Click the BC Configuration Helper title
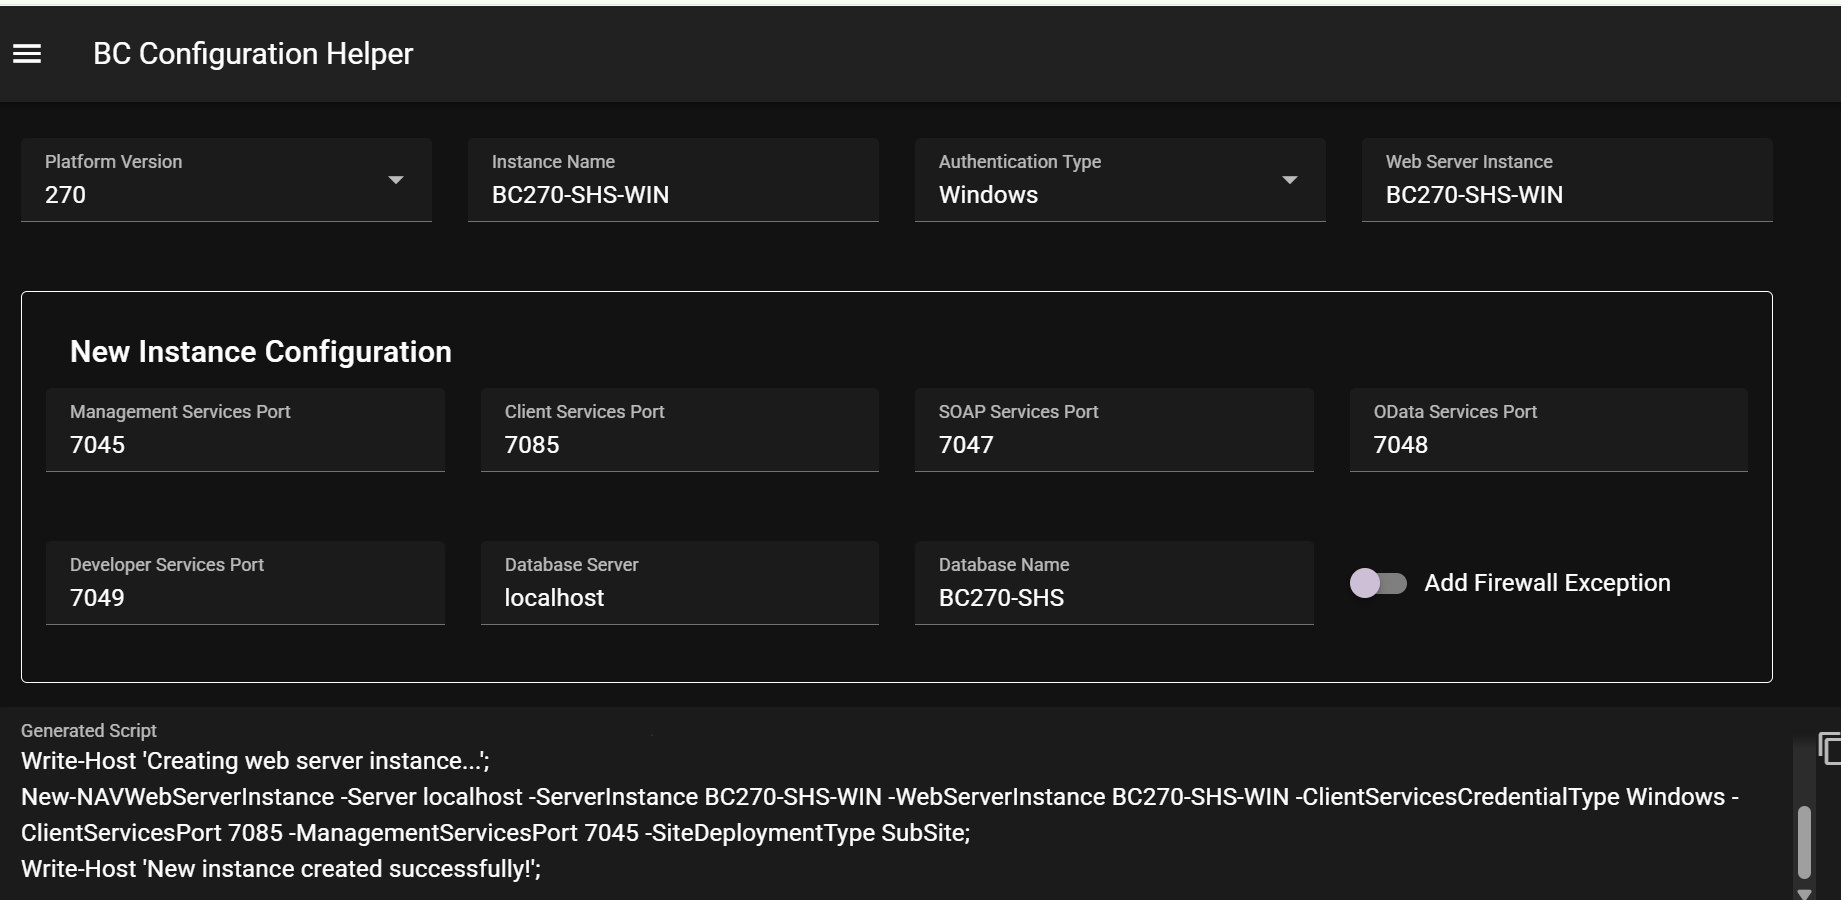The width and height of the screenshot is (1841, 900). coord(253,54)
